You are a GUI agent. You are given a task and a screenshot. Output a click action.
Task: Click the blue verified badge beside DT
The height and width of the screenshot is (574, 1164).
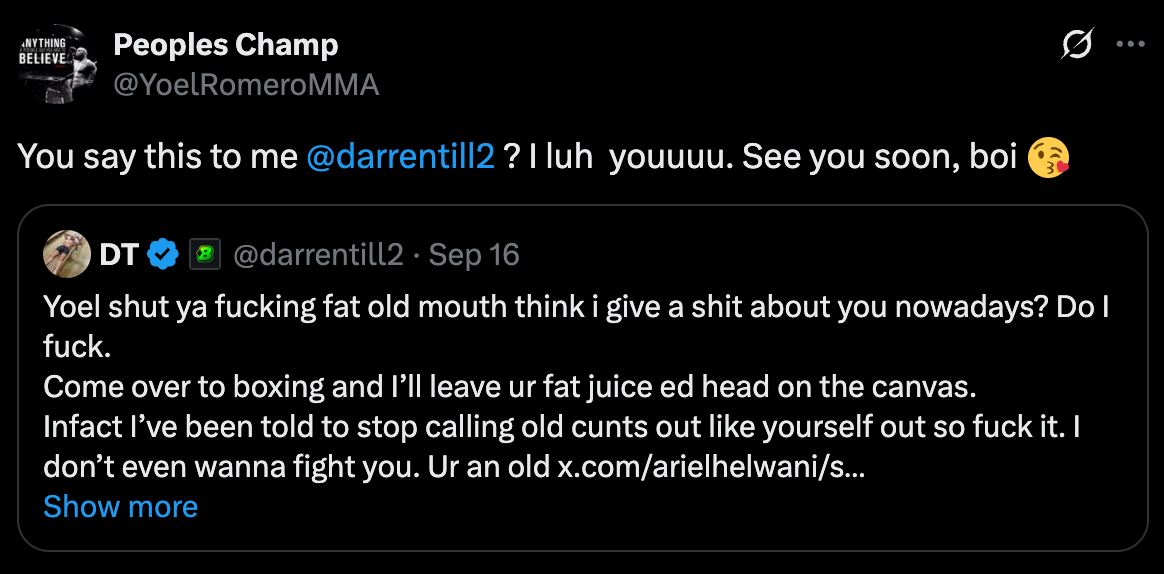(163, 255)
